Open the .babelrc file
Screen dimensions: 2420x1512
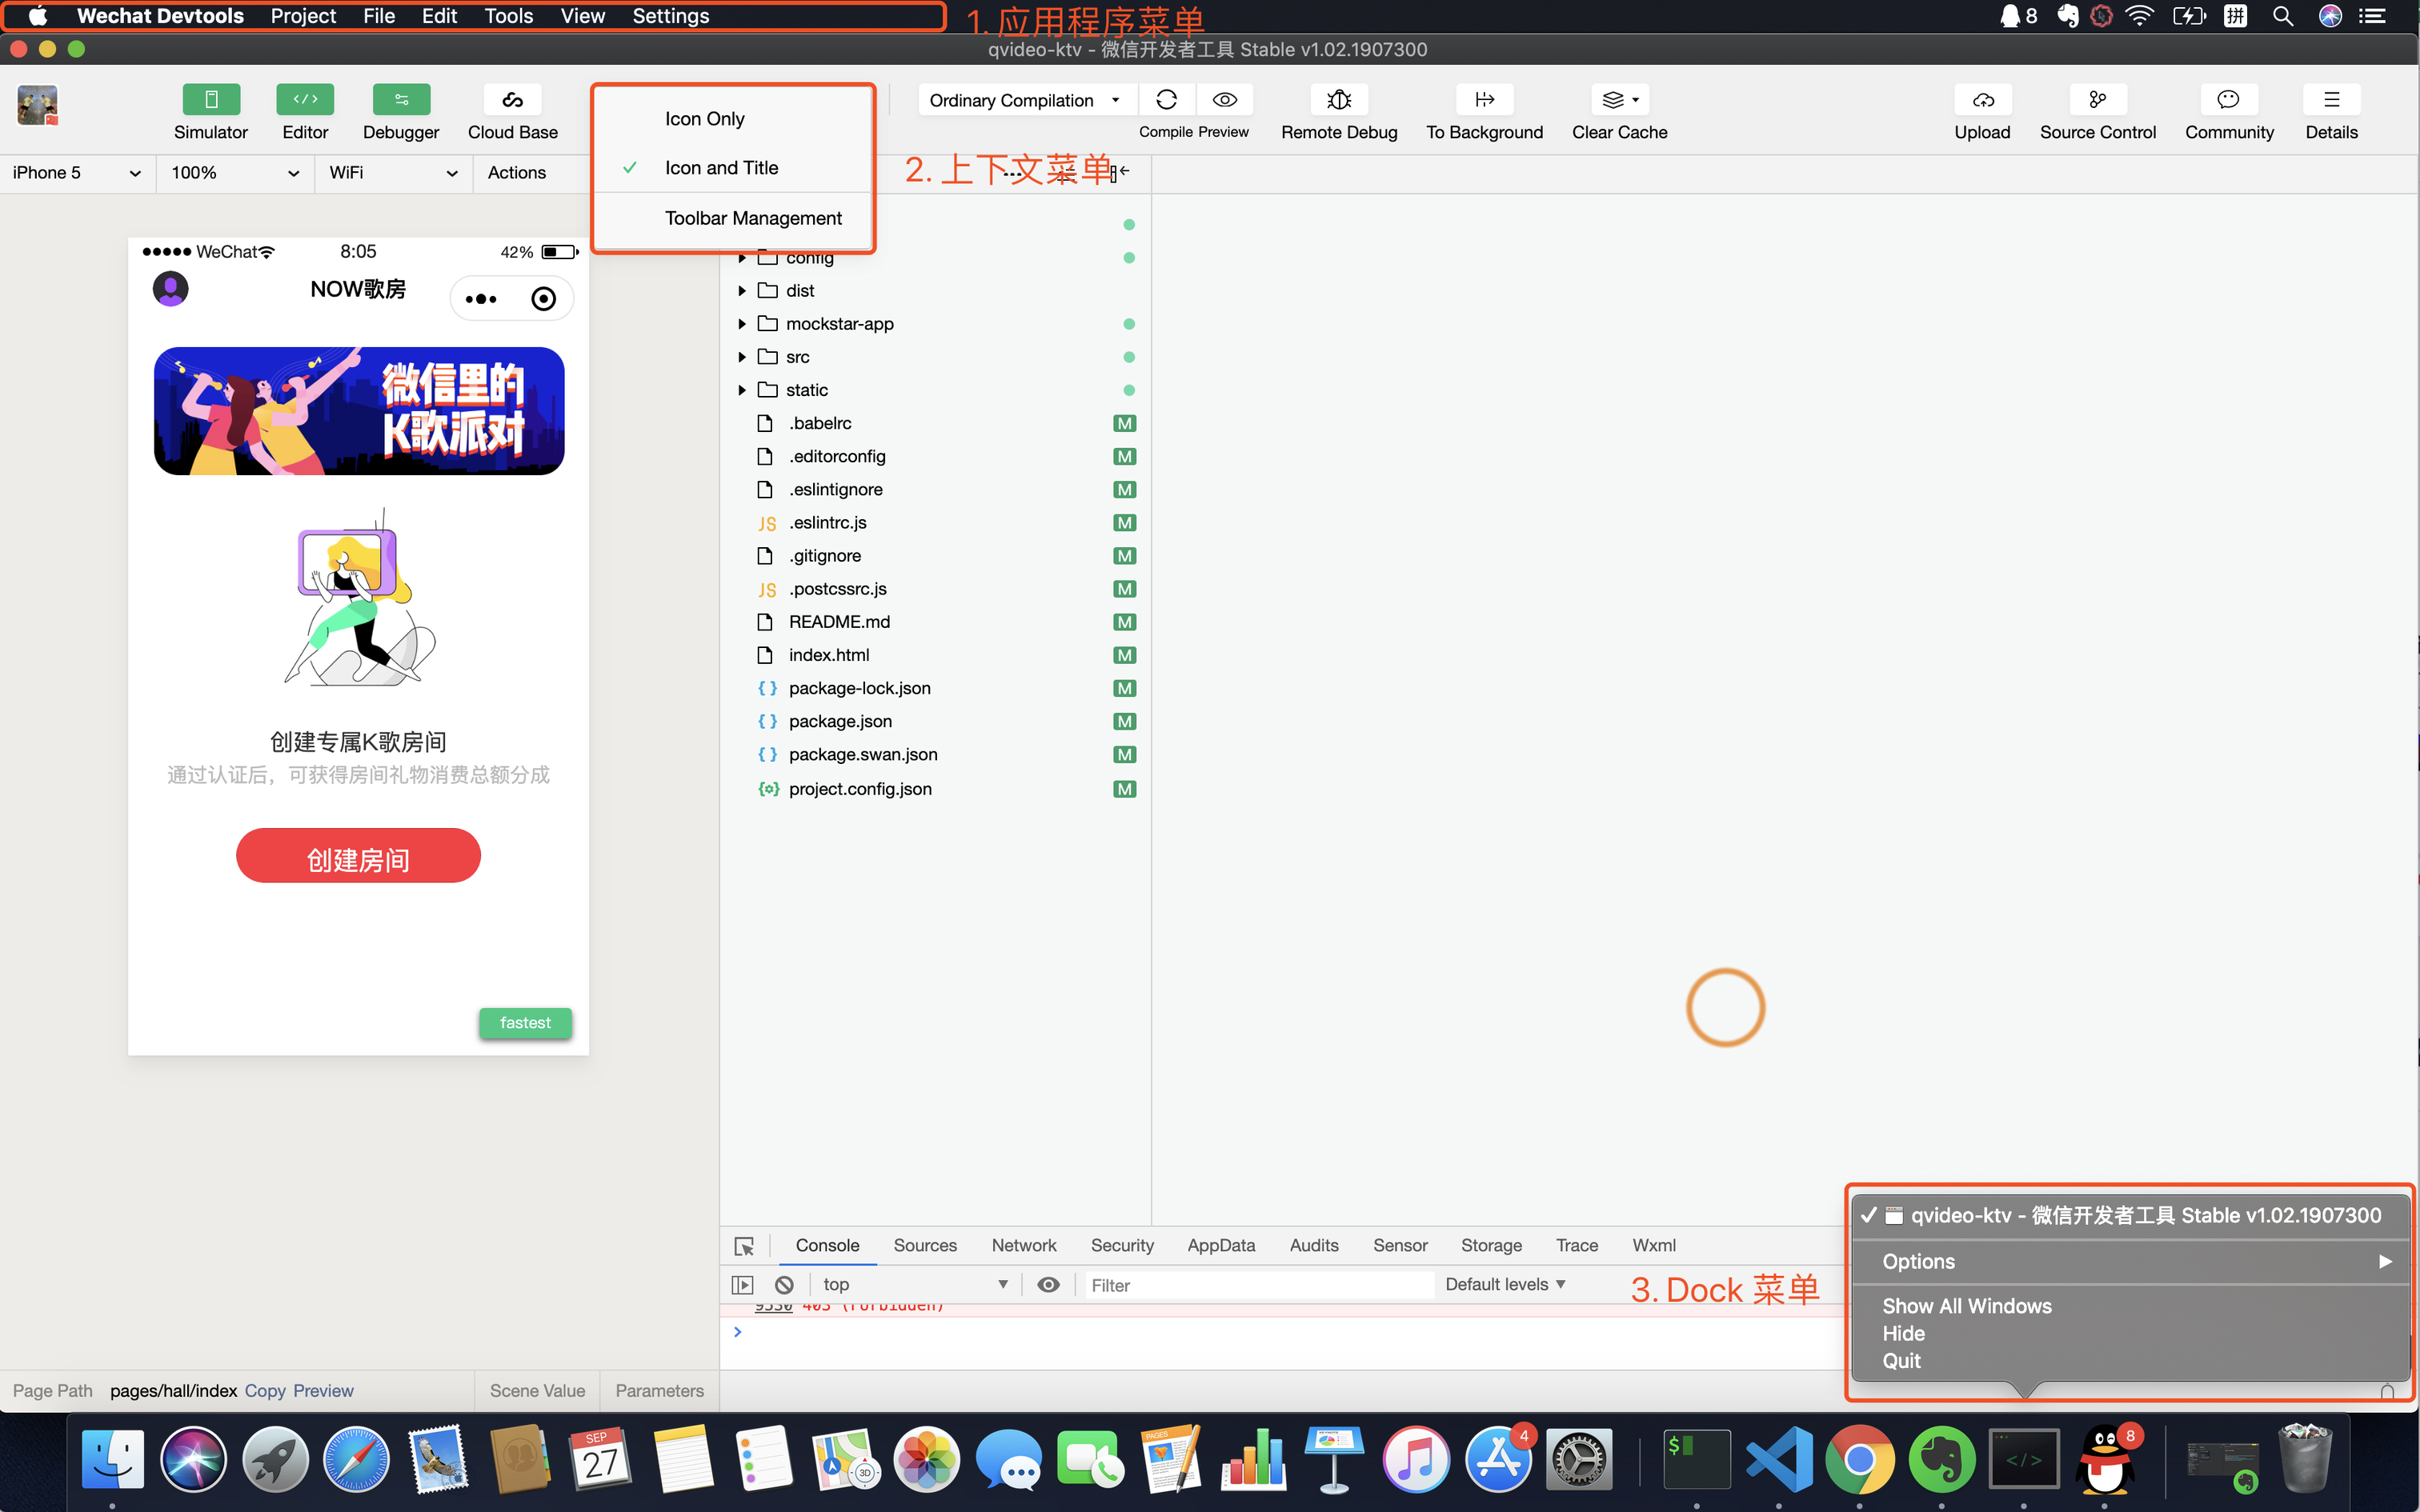point(936,423)
